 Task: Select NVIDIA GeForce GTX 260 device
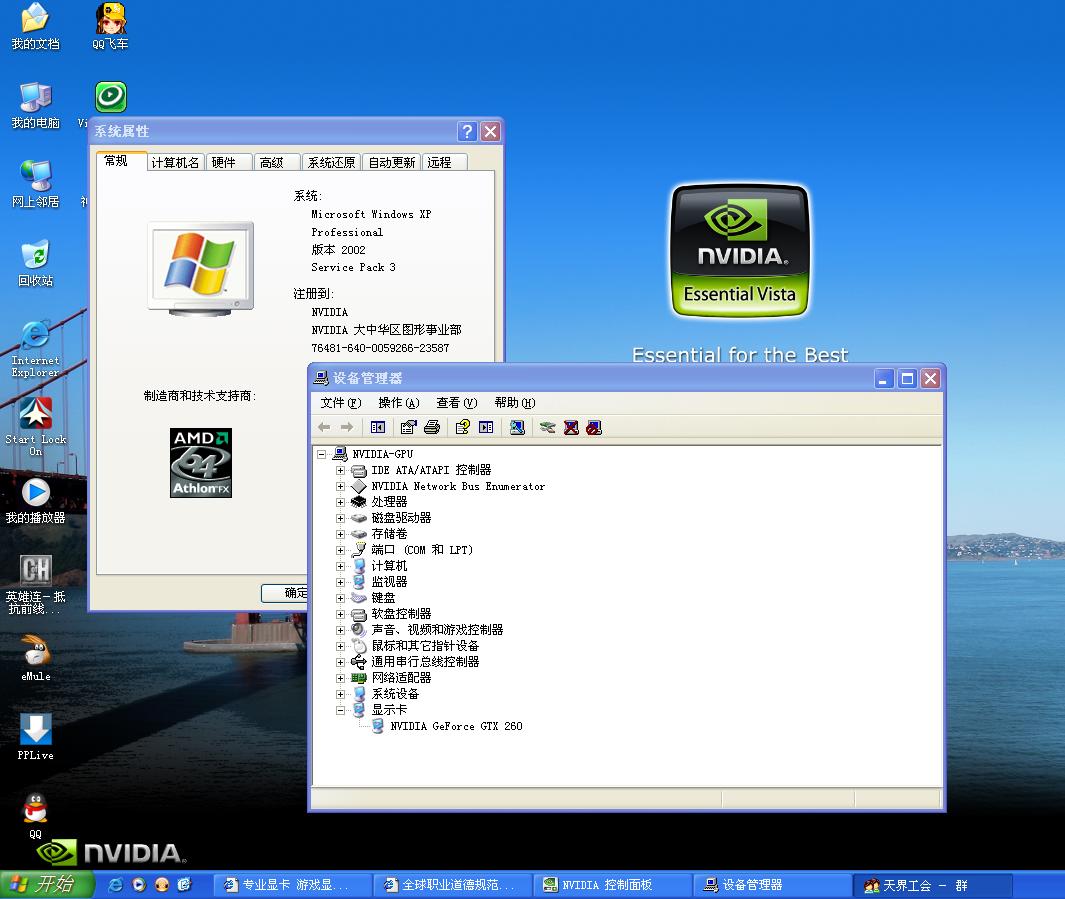456,726
